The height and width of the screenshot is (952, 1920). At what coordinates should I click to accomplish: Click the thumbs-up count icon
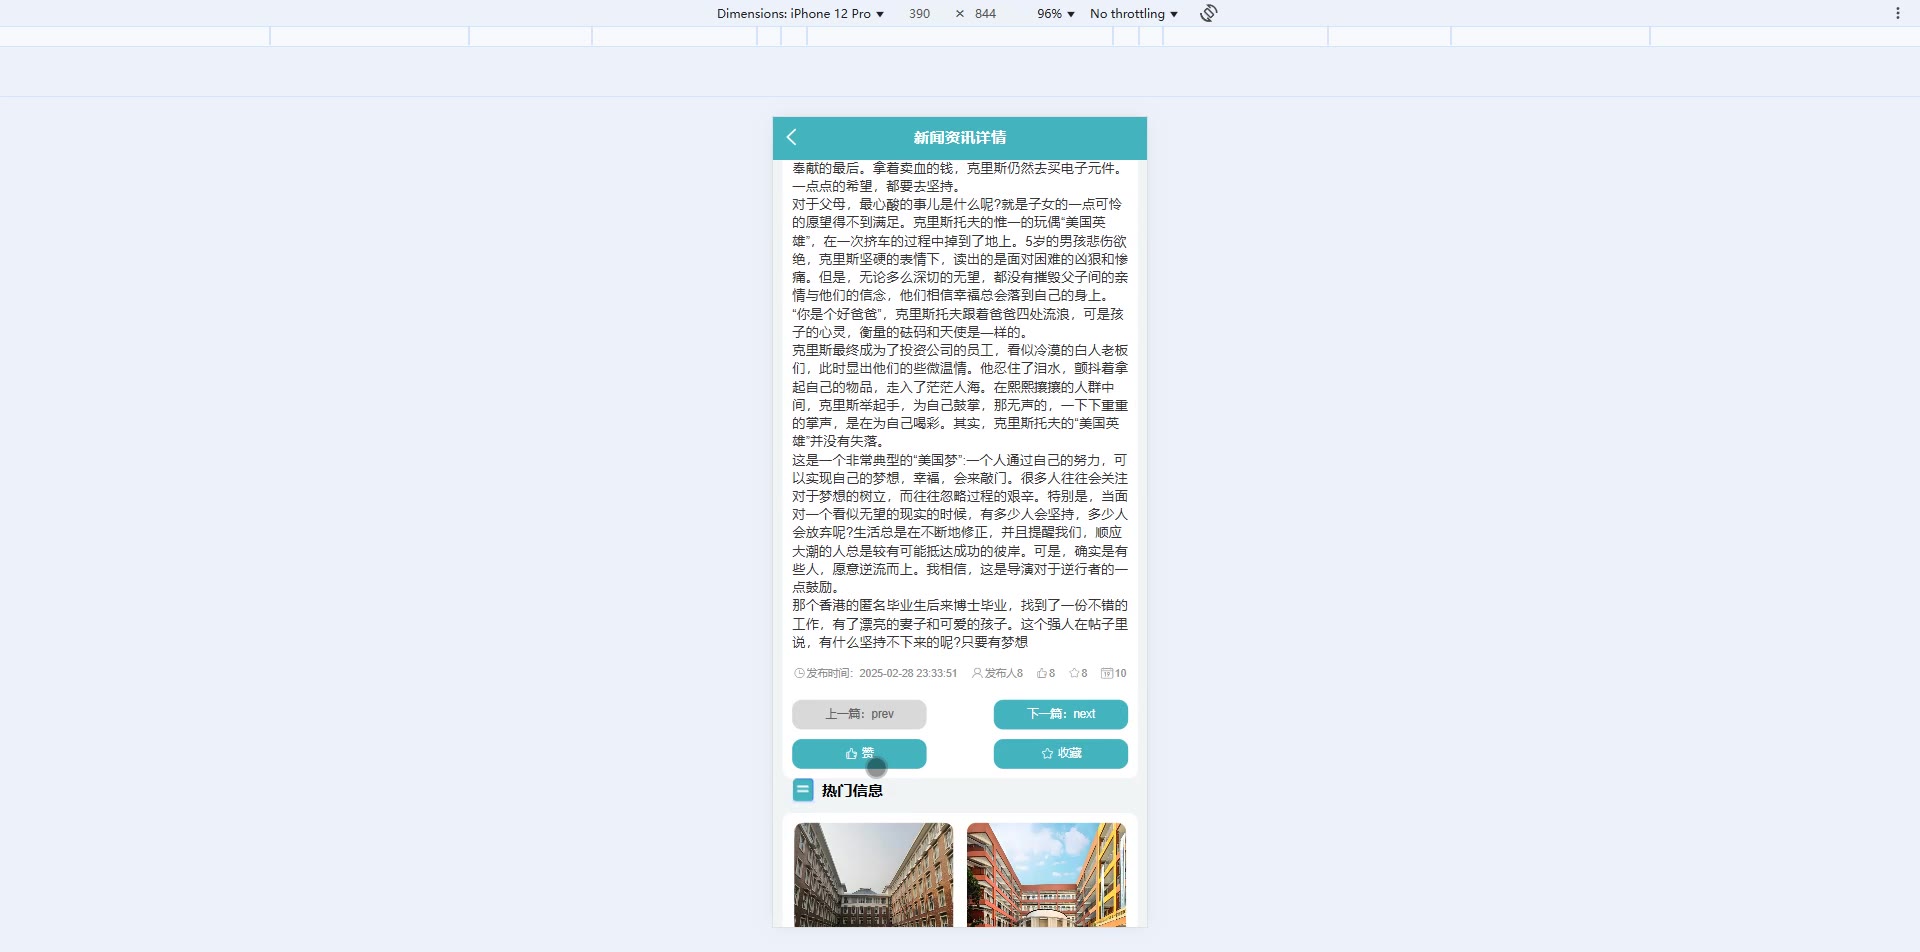click(1041, 674)
